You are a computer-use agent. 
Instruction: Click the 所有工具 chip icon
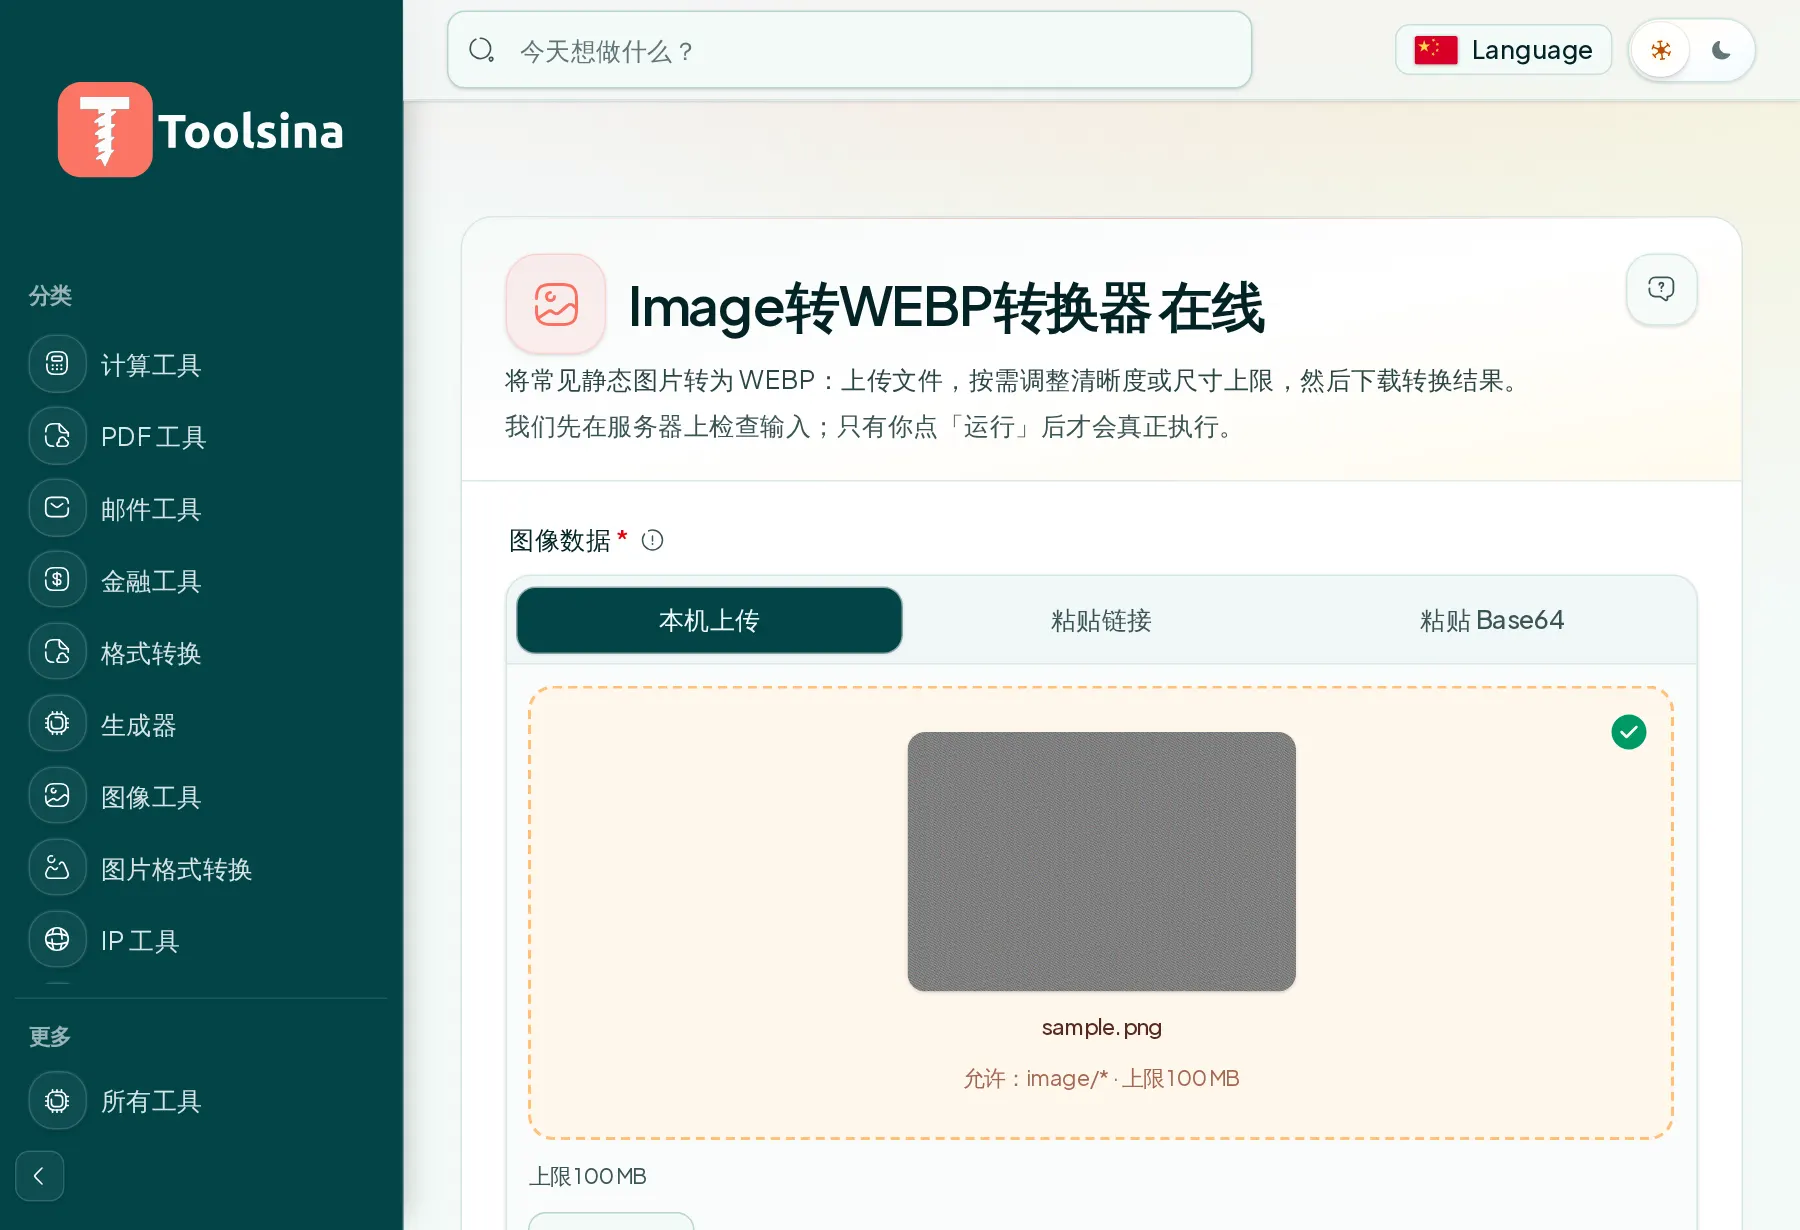pos(58,1101)
